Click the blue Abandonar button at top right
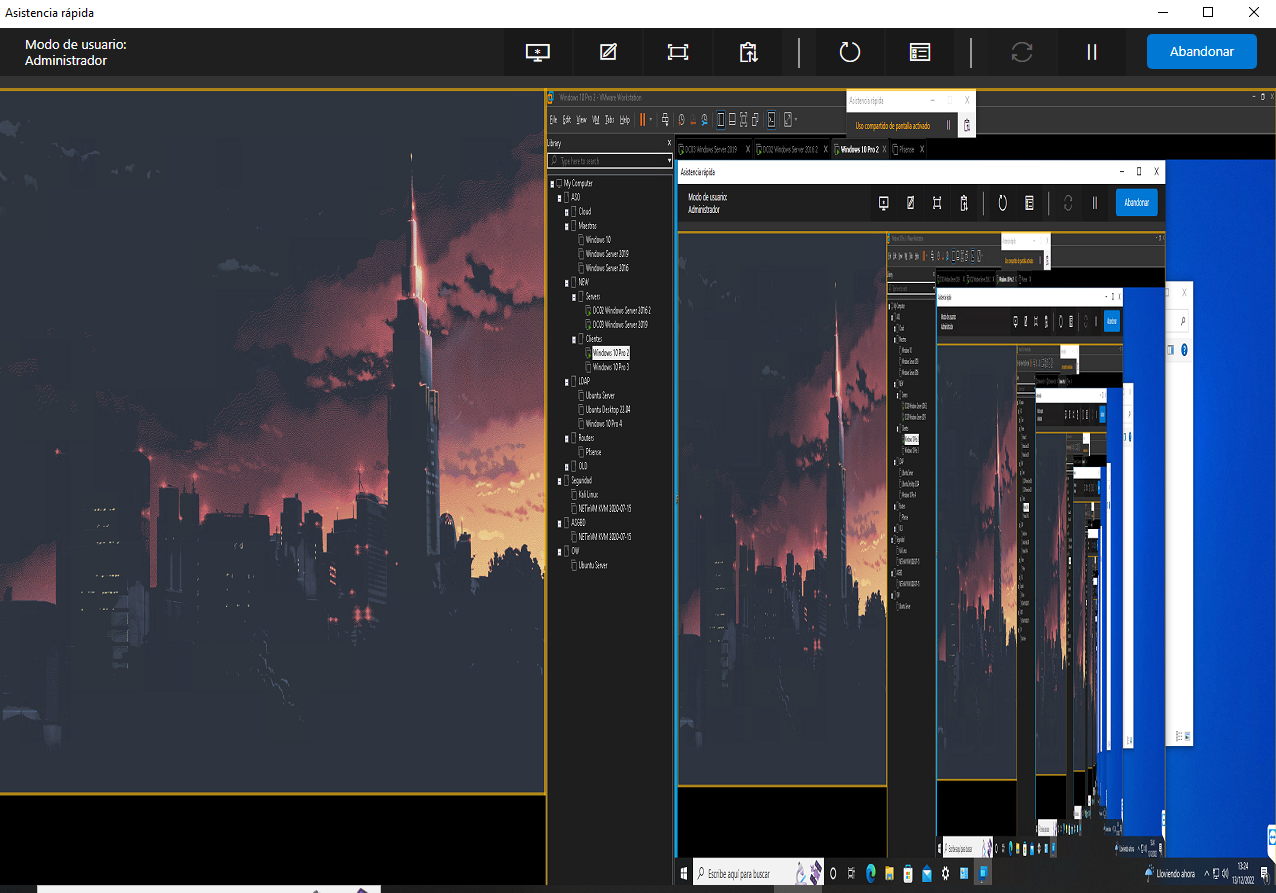This screenshot has height=893, width=1276. pyautogui.click(x=1201, y=52)
